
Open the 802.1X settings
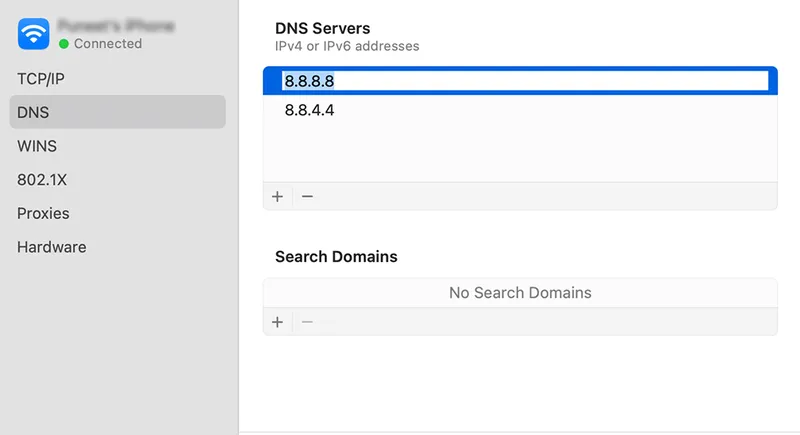coord(42,180)
